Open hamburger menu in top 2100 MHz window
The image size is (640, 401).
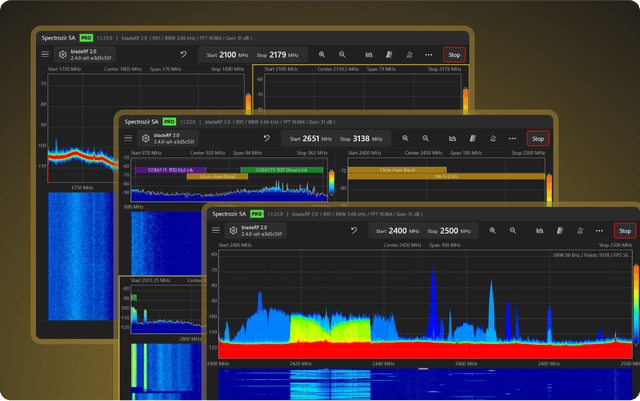click(45, 54)
